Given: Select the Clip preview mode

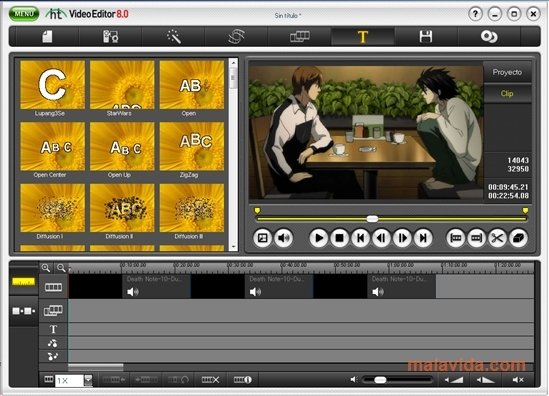Looking at the screenshot, I should [507, 93].
